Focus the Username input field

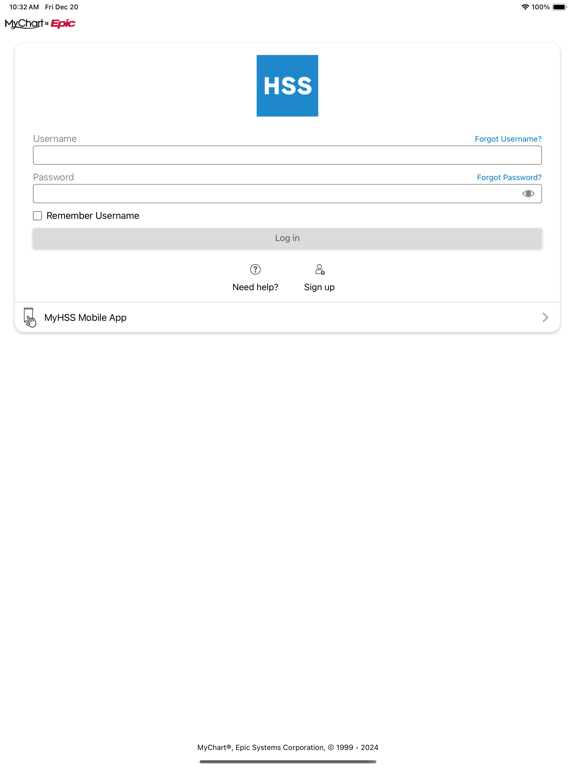pyautogui.click(x=288, y=155)
